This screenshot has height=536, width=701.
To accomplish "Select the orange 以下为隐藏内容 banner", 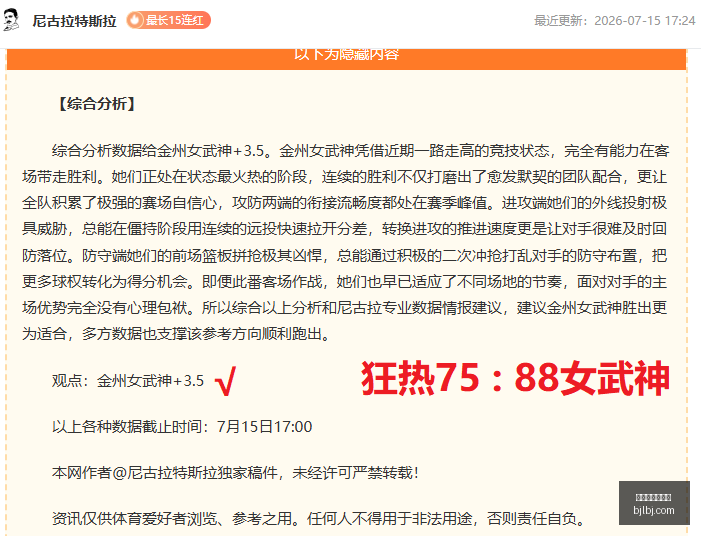I will pos(346,59).
